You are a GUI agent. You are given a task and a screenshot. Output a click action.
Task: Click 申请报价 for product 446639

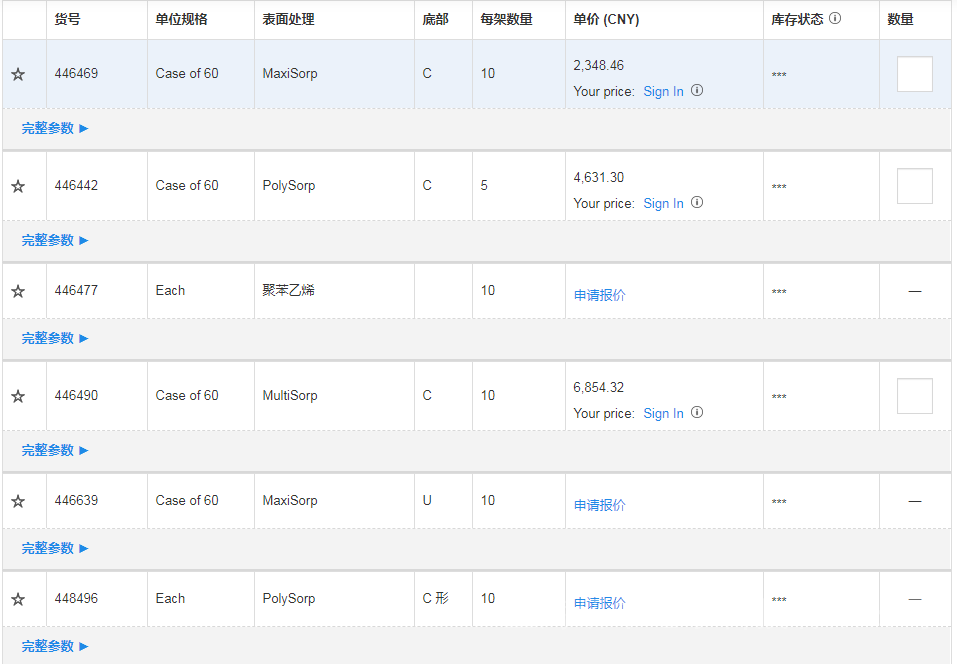[x=600, y=505]
